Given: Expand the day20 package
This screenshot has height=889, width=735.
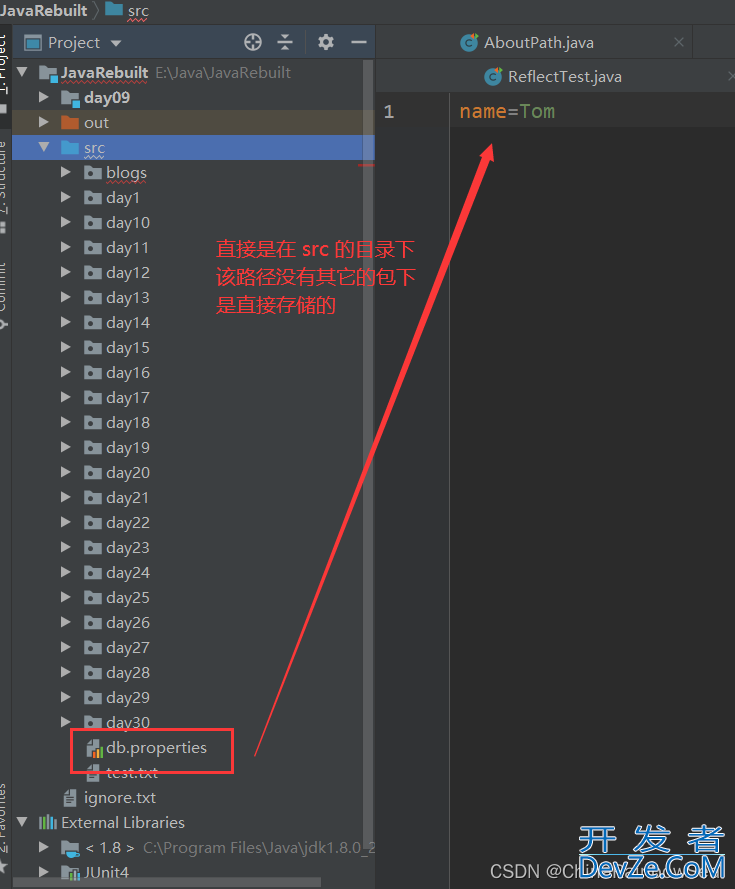Looking at the screenshot, I should click(66, 472).
